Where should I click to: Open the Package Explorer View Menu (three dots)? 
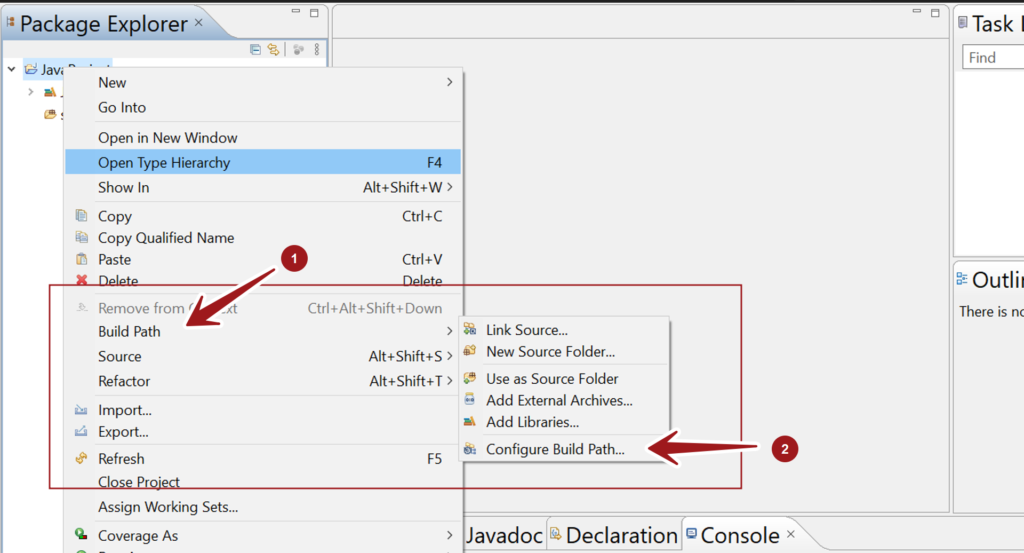[x=317, y=49]
